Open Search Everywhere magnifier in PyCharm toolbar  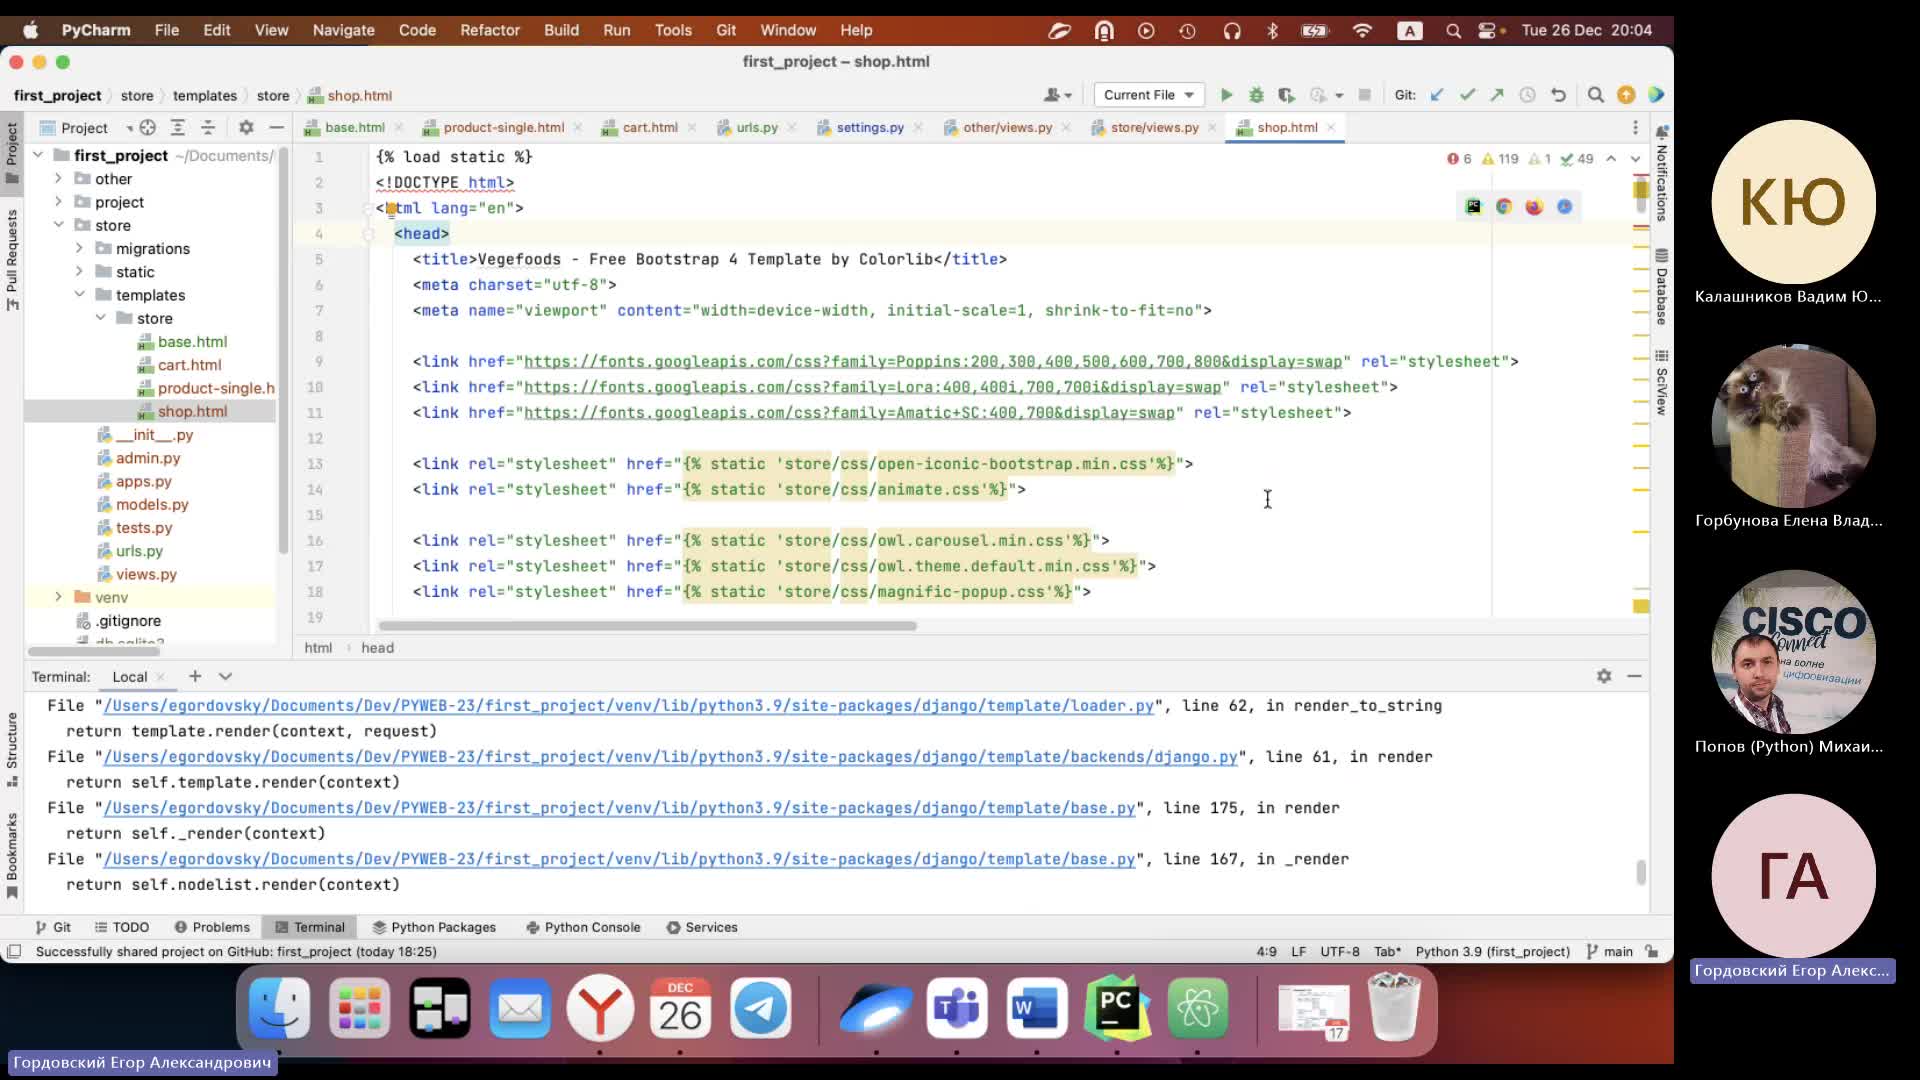tap(1596, 95)
